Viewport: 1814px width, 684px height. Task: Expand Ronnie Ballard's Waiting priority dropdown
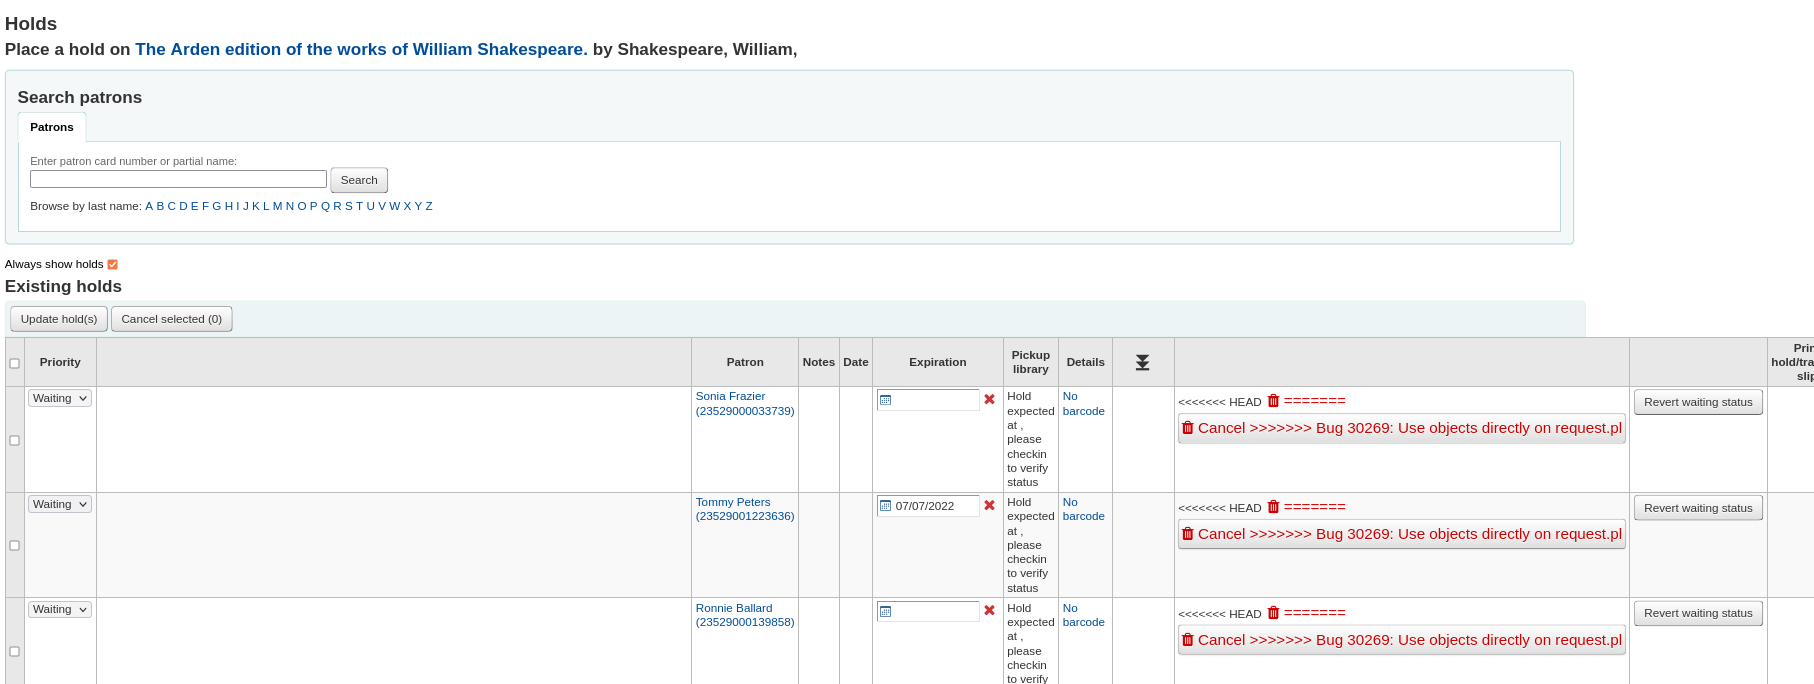(x=60, y=609)
